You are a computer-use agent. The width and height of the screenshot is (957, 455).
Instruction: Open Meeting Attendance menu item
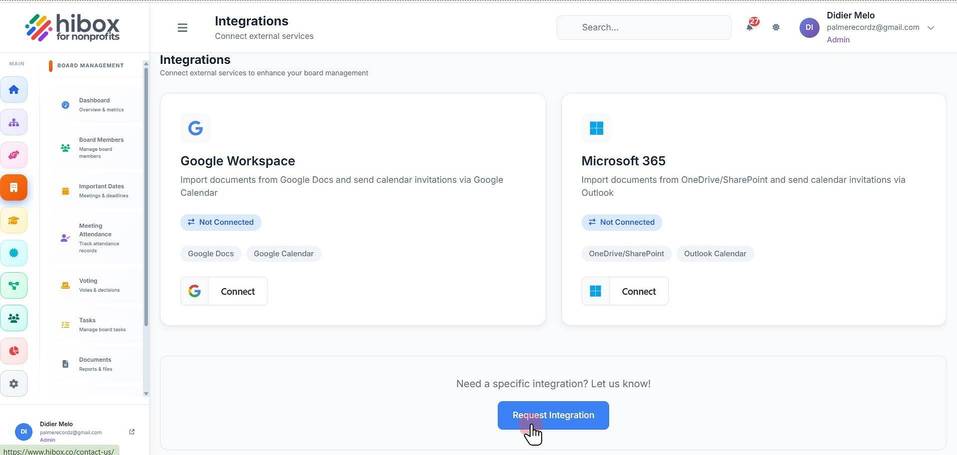[93, 238]
